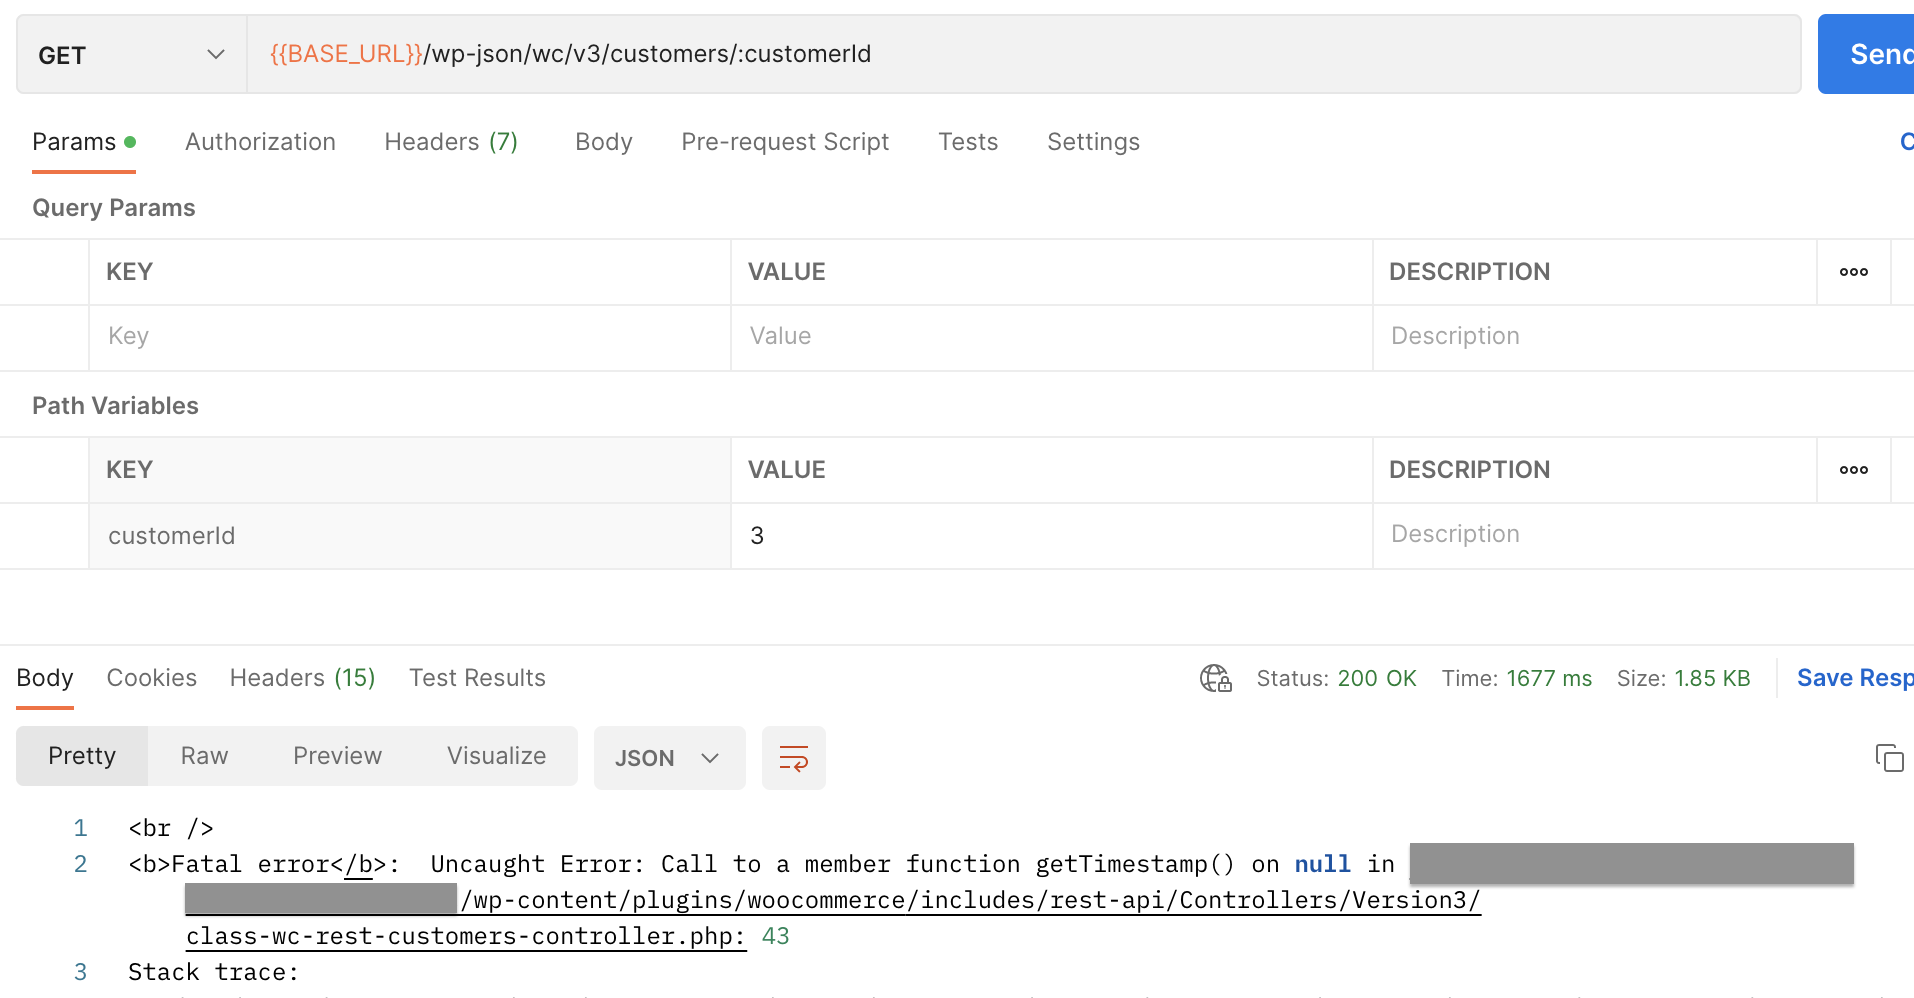Switch to the Authorization tab

pos(260,142)
